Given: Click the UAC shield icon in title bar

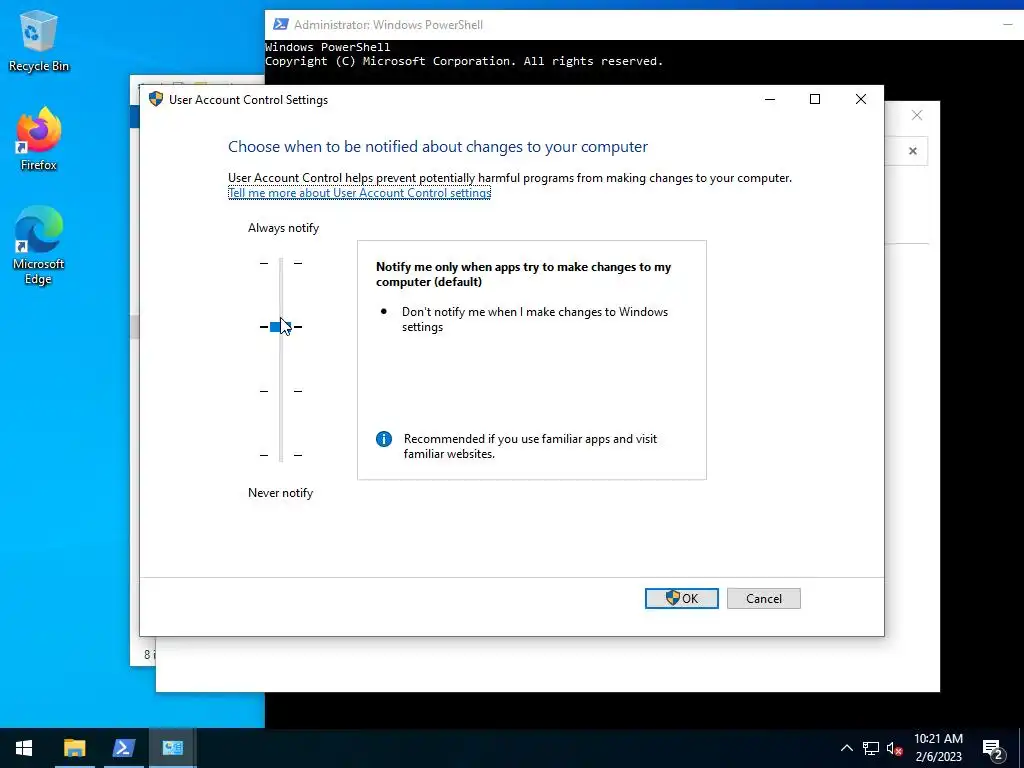Looking at the screenshot, I should point(155,99).
